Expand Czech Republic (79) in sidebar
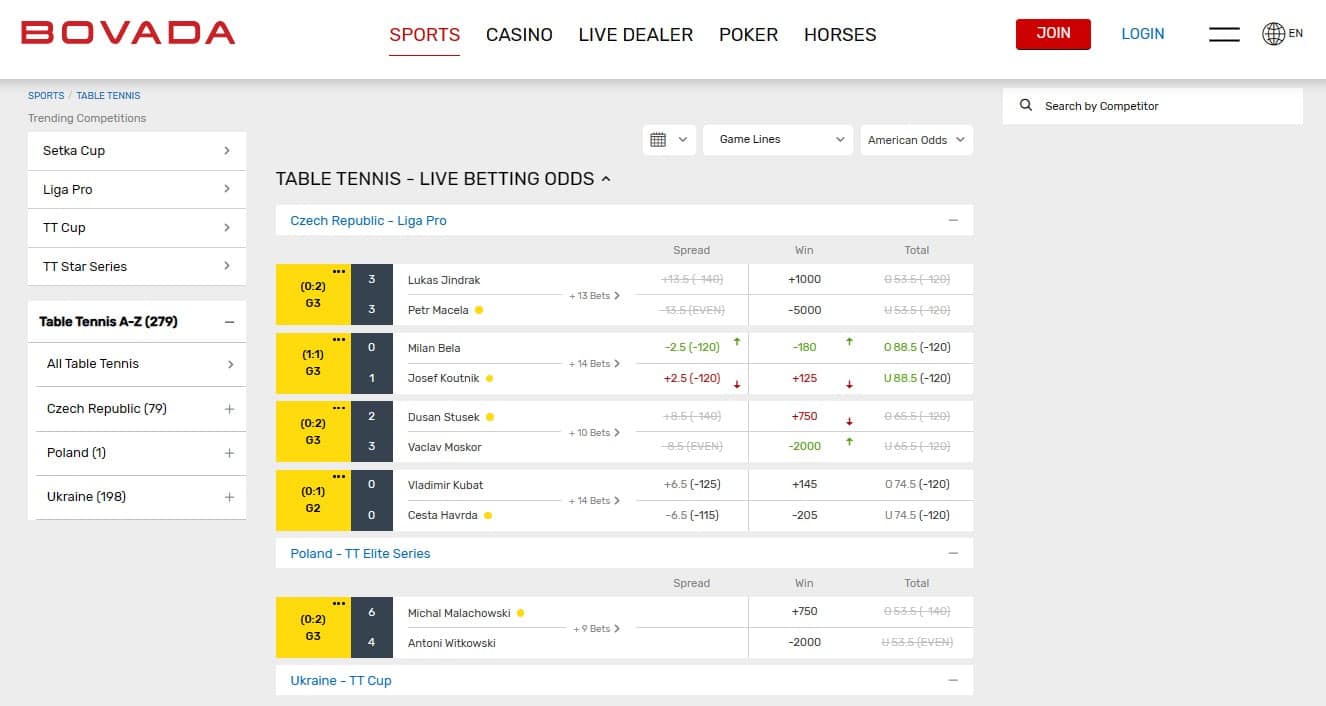1326x706 pixels. (x=229, y=409)
